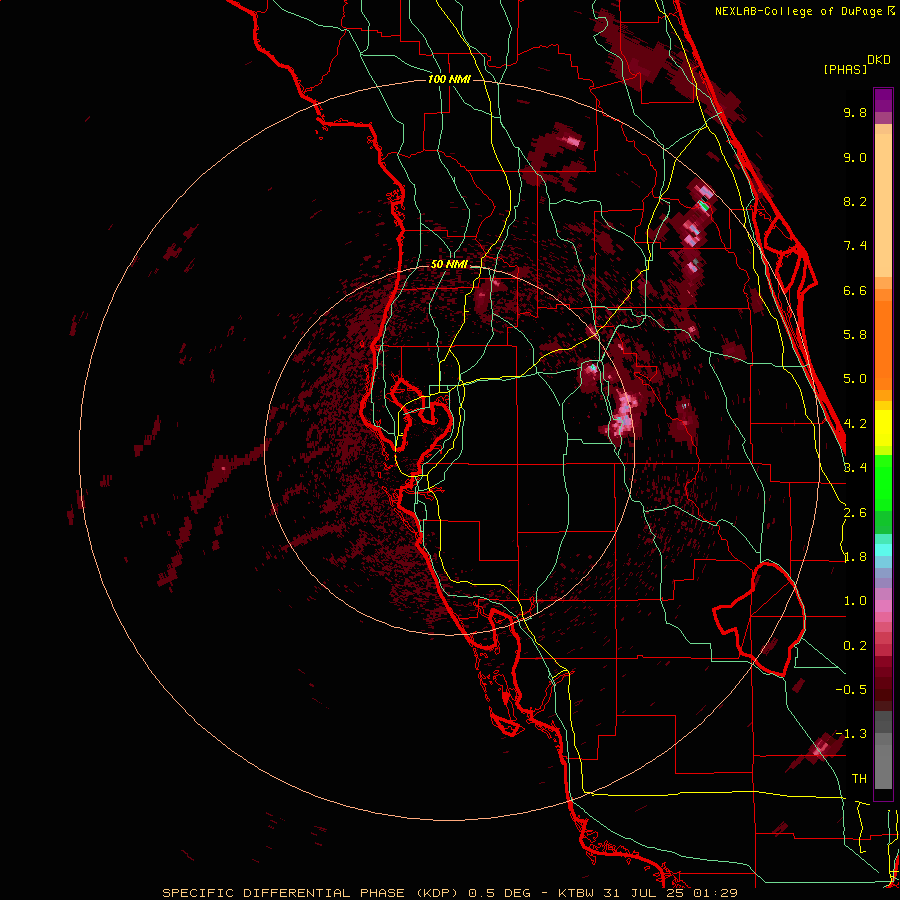Click the 0.5 DEG elevation text
The height and width of the screenshot is (900, 900).
tap(499, 893)
